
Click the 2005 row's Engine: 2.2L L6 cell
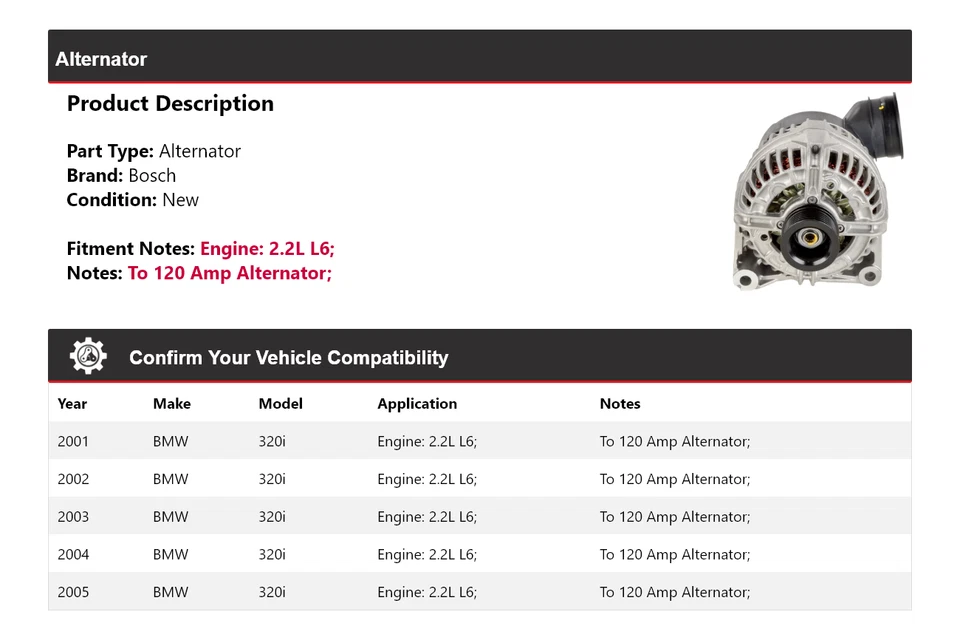pyautogui.click(x=427, y=592)
